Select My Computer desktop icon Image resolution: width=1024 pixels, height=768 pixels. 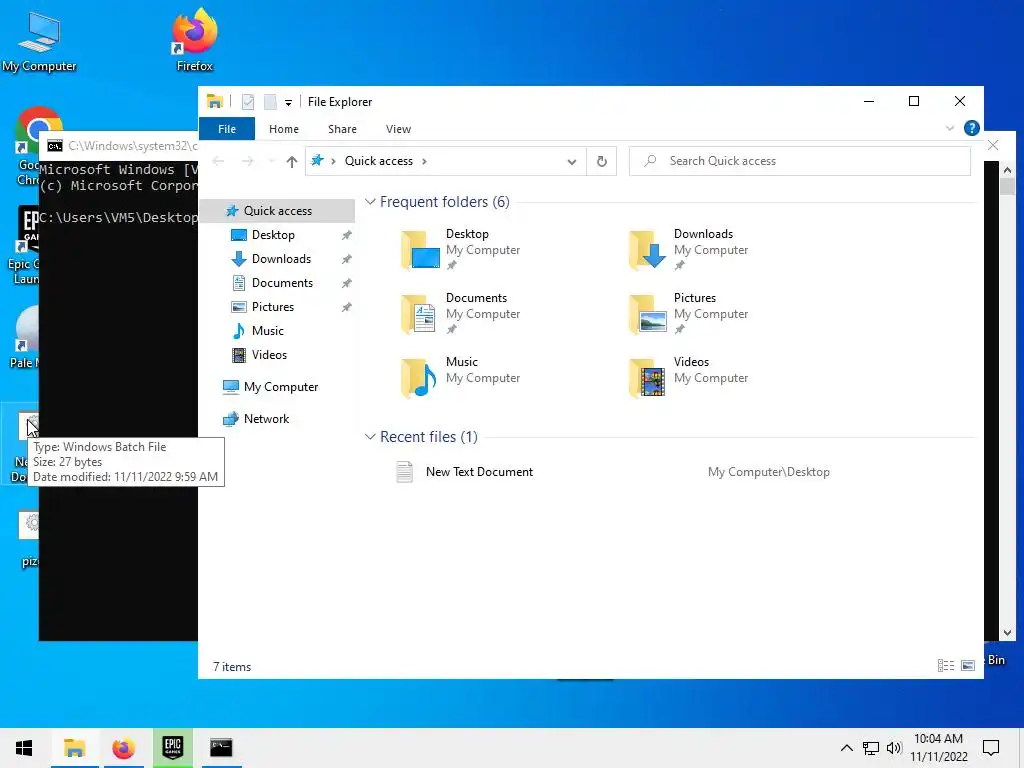[39, 42]
